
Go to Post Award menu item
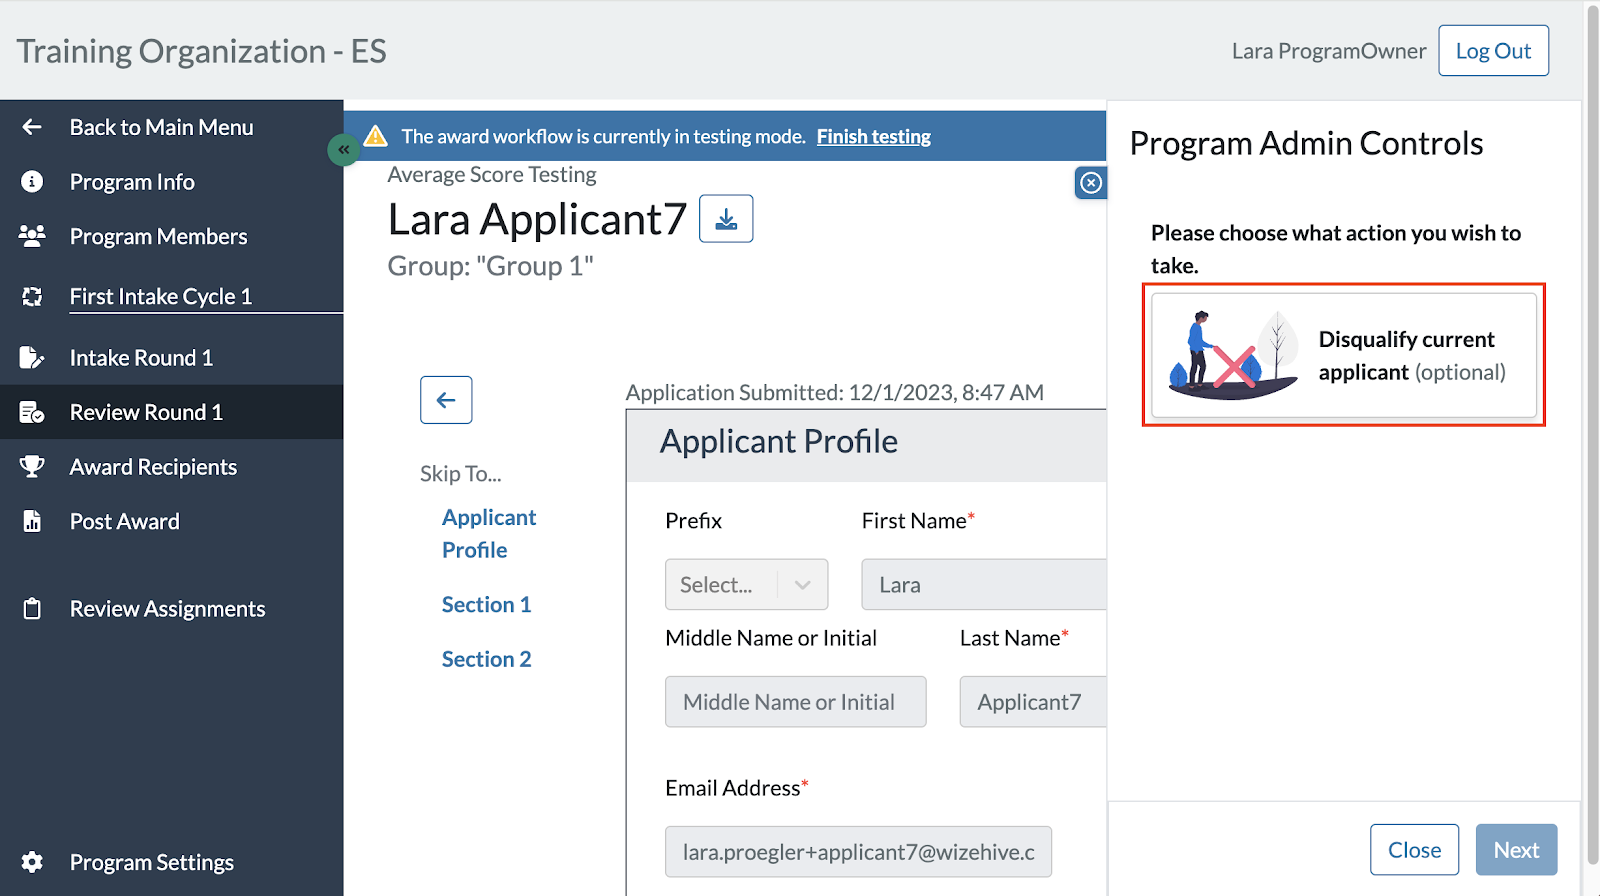(125, 522)
